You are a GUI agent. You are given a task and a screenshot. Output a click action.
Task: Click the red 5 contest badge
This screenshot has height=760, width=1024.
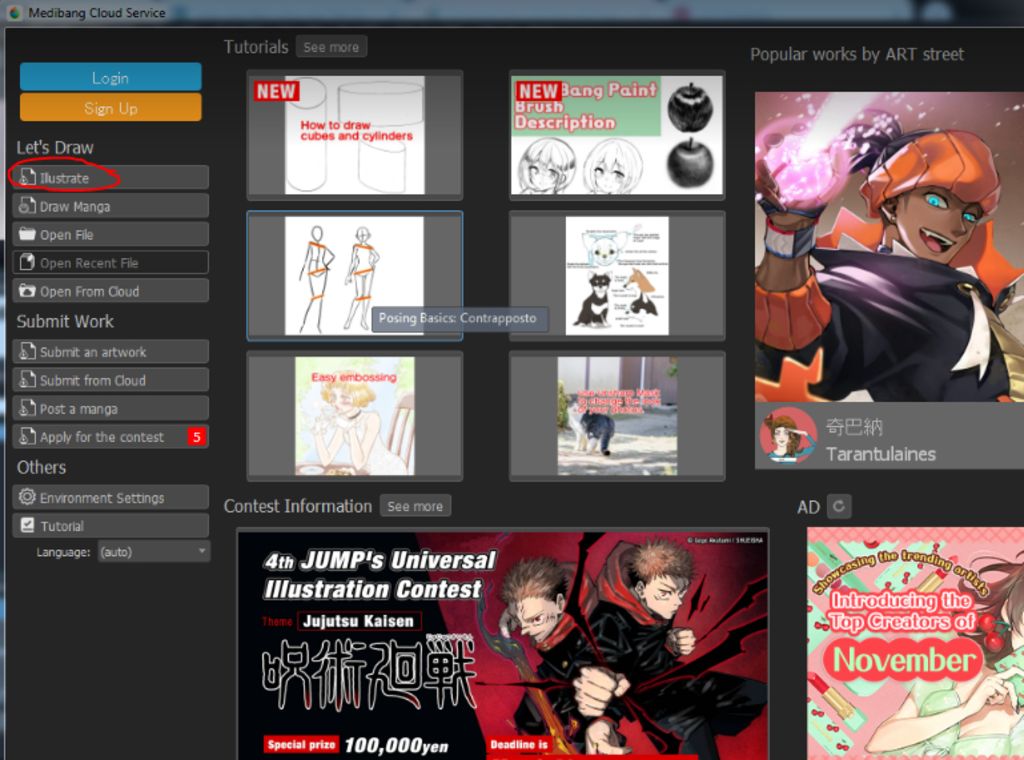(197, 437)
